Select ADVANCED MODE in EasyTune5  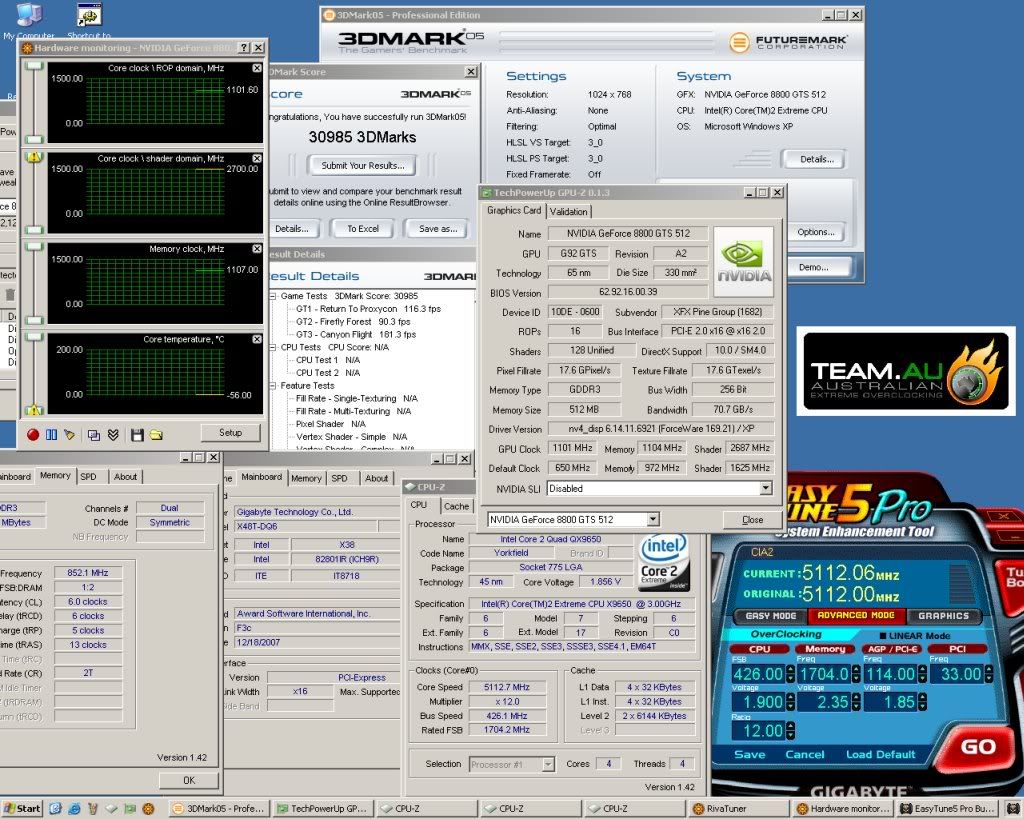pos(856,616)
